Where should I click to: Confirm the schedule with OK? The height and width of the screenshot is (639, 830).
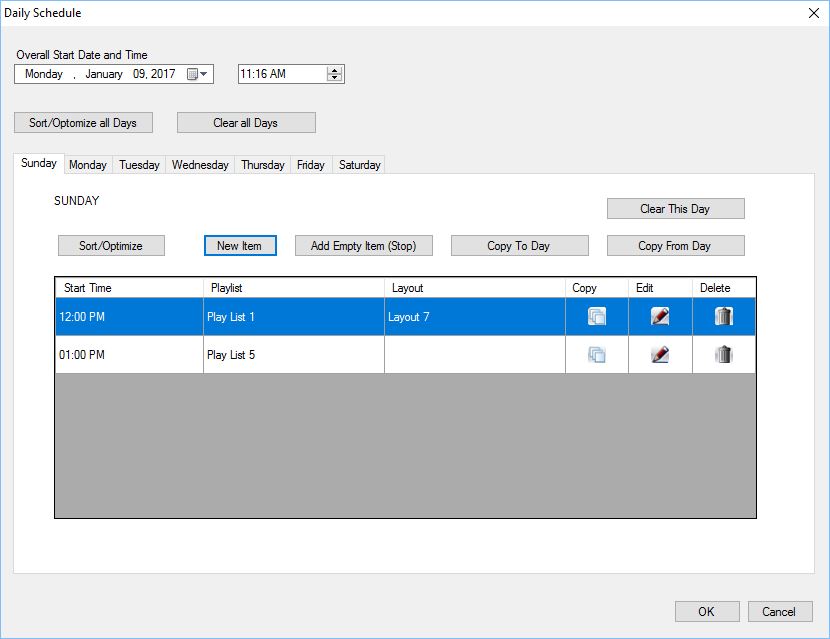pos(707,611)
